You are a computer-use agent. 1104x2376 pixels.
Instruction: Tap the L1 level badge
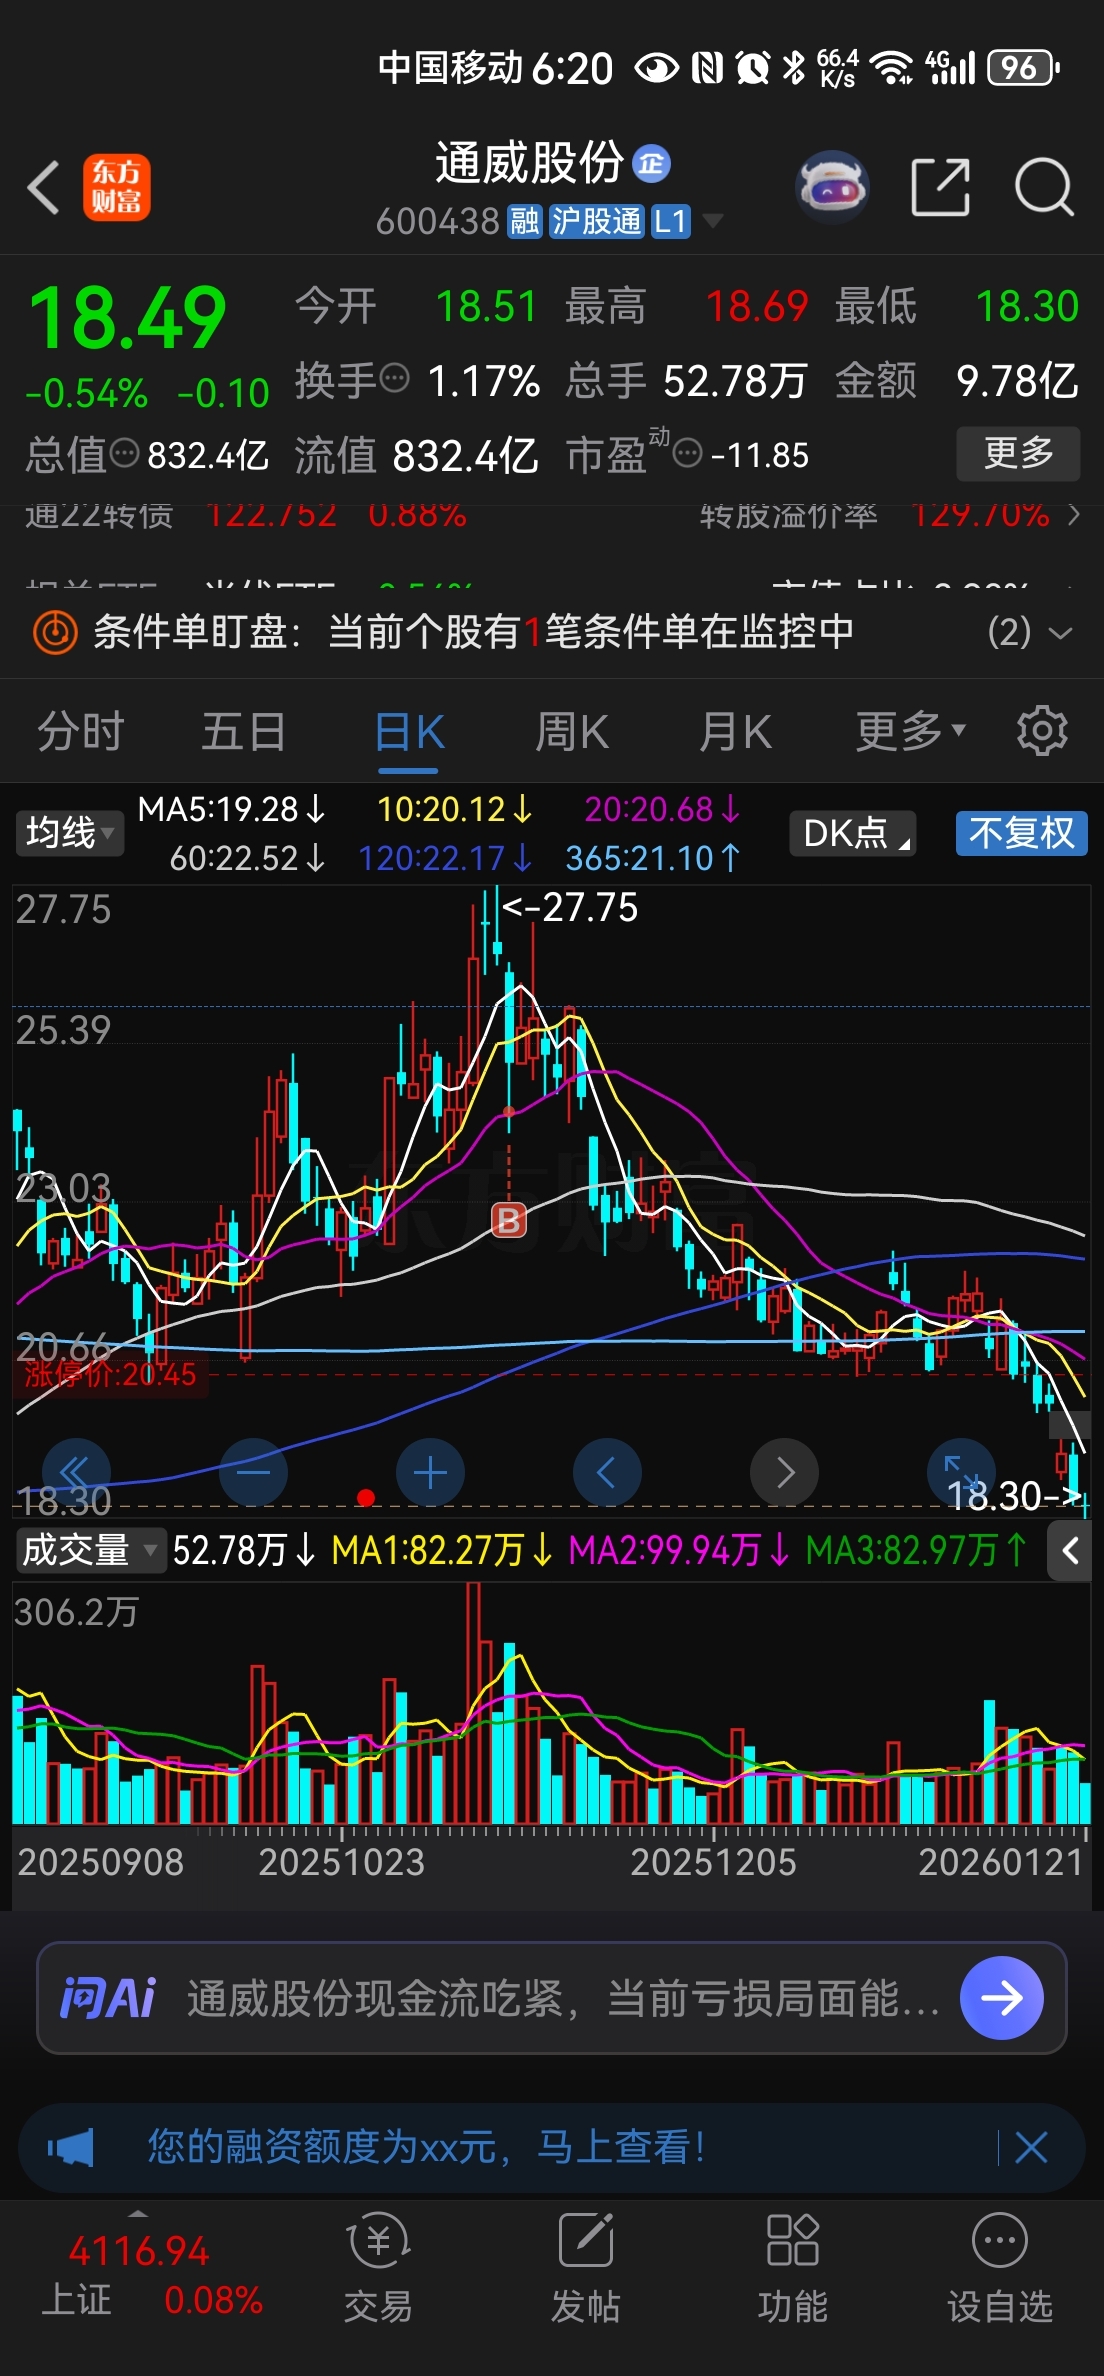(670, 221)
